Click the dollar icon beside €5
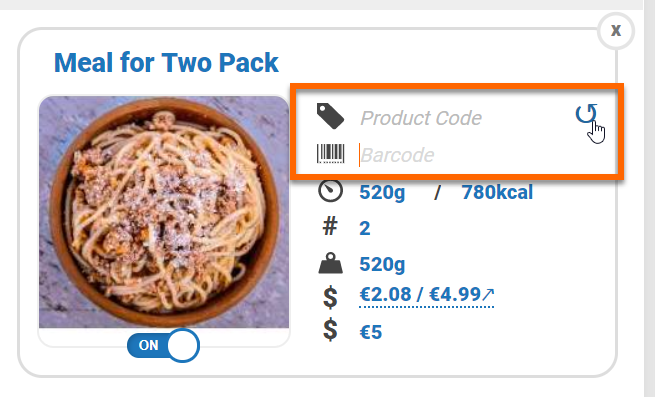 pyautogui.click(x=330, y=330)
